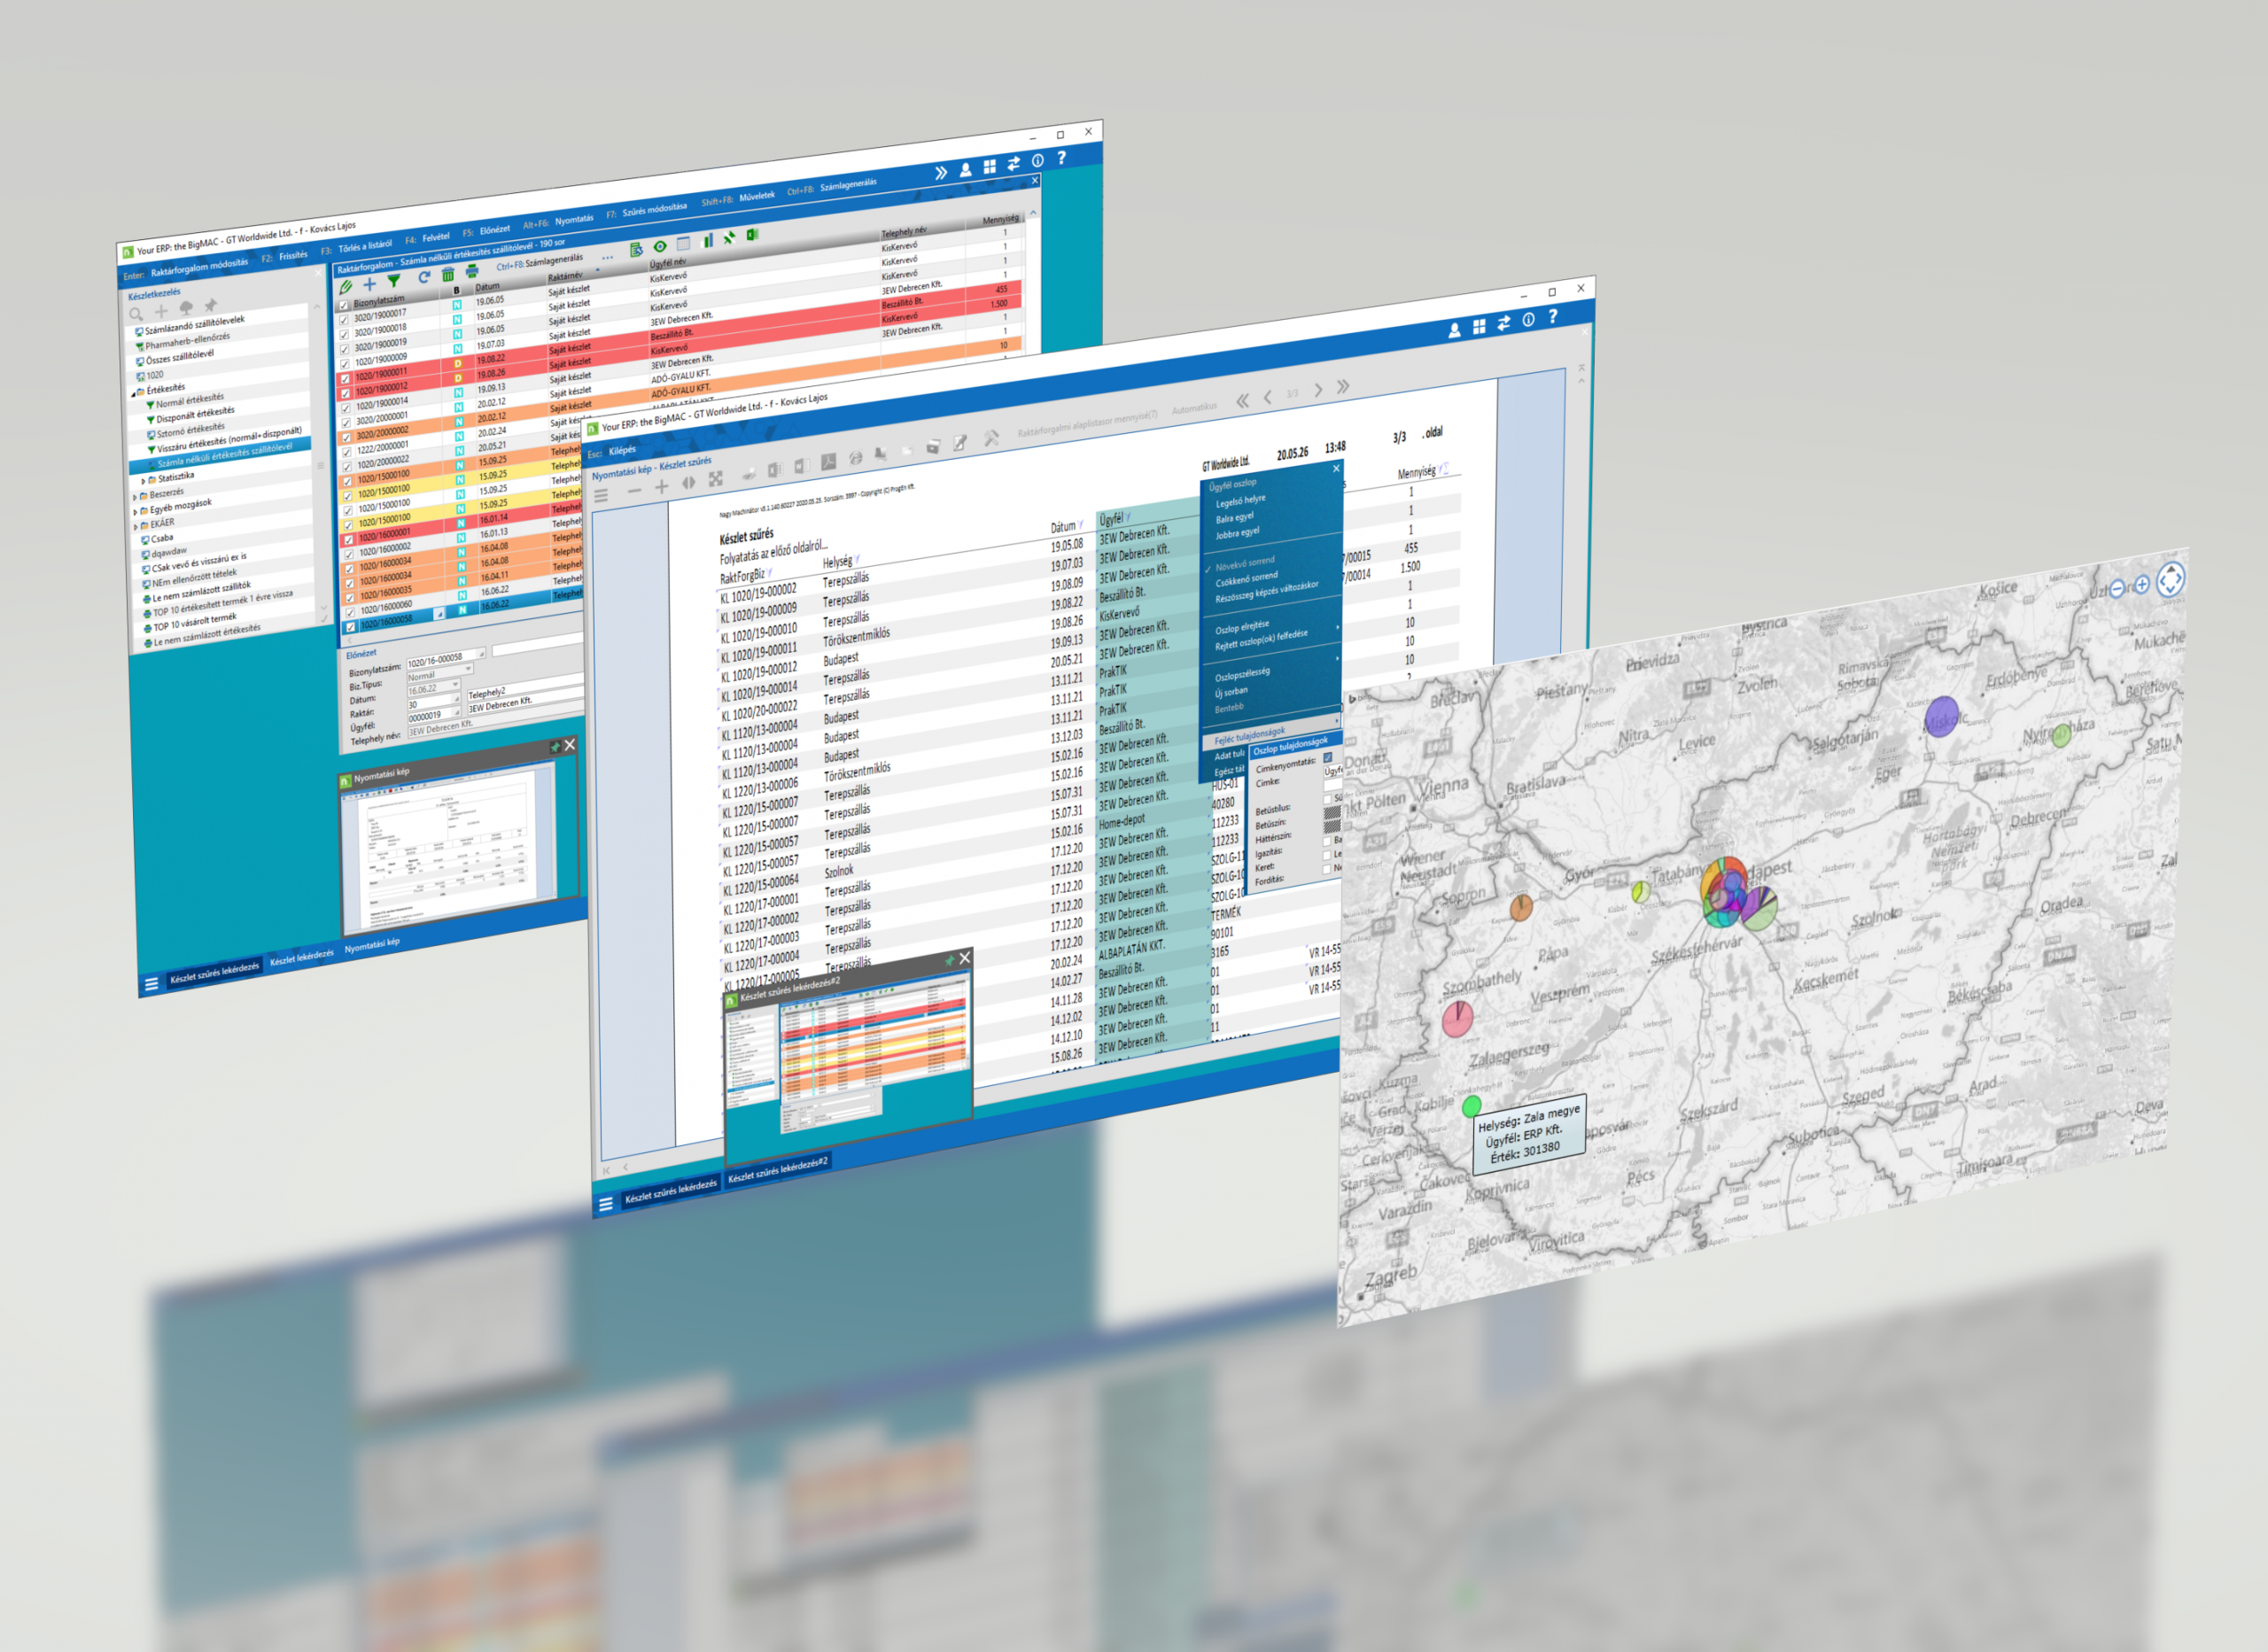Click the PDF export icon in print preview
Screen dimensions: 2268x1652
tap(828, 462)
